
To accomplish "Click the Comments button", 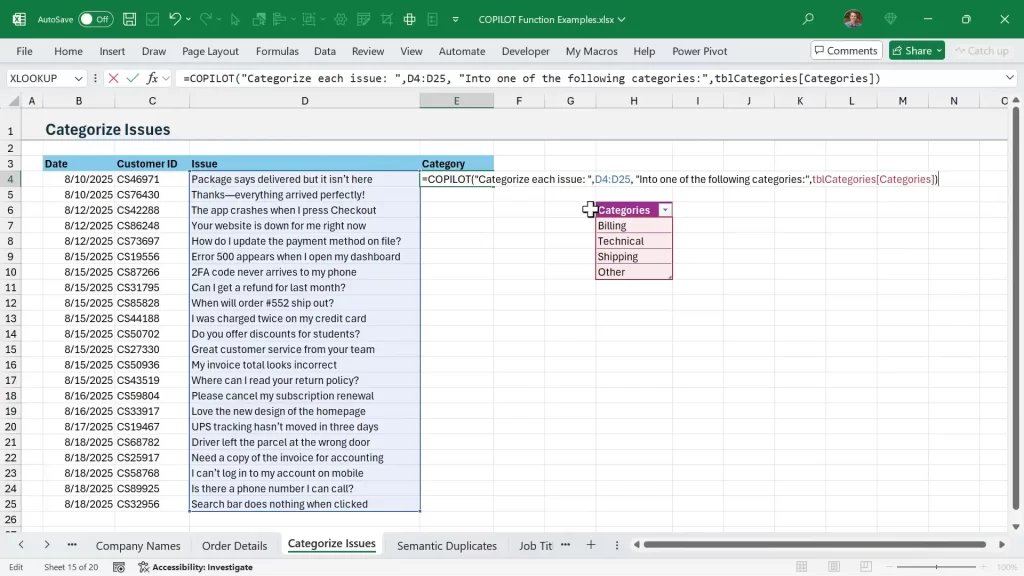I will click(845, 51).
